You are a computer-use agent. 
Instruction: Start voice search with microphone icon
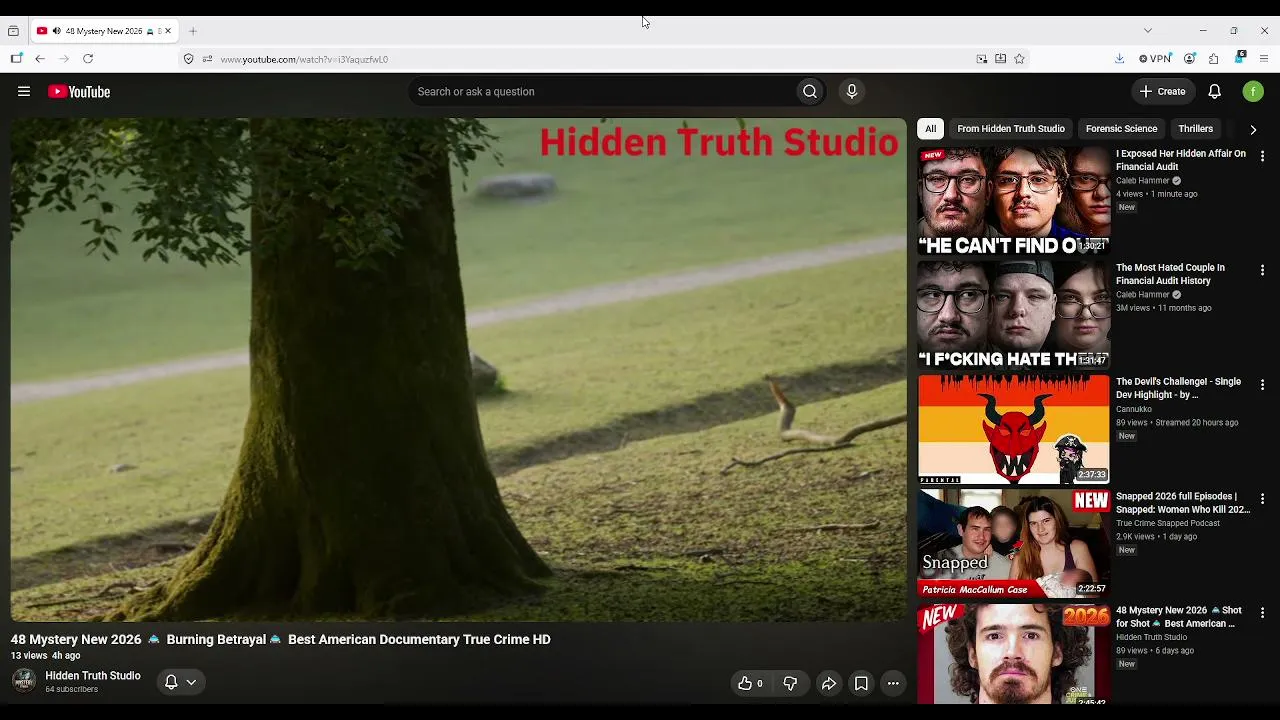pyautogui.click(x=852, y=92)
